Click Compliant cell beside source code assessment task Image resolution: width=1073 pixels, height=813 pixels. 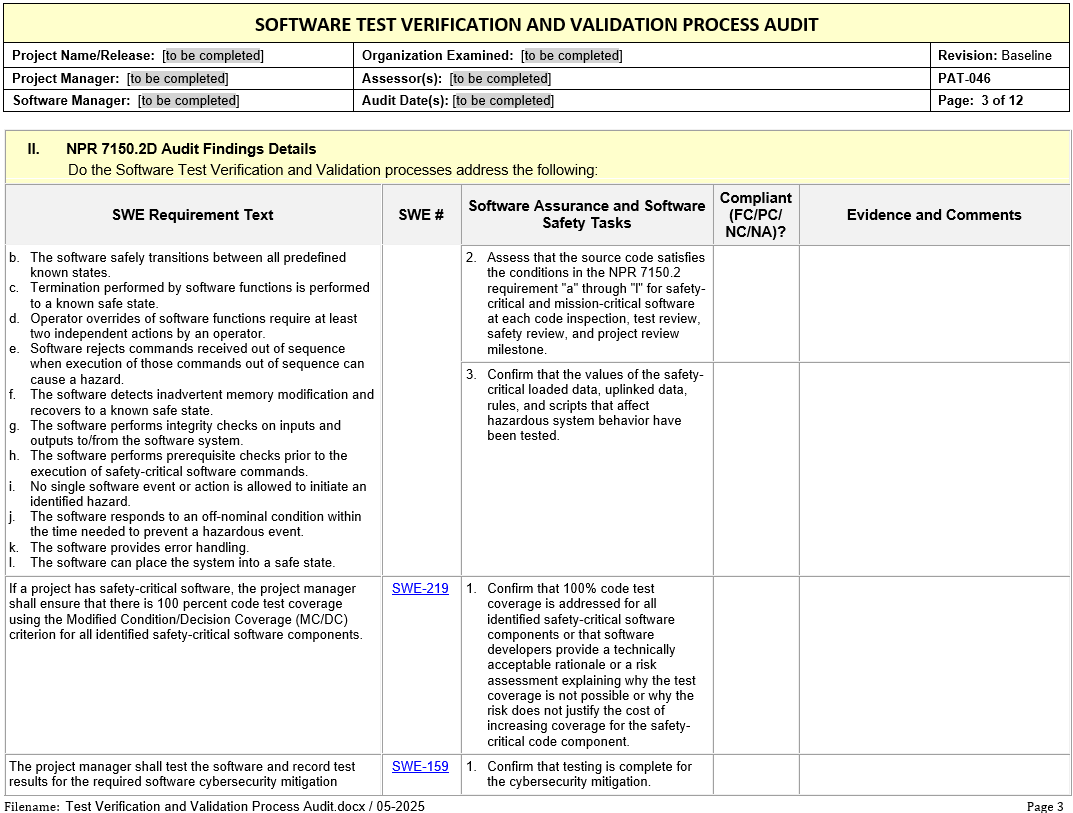[756, 304]
